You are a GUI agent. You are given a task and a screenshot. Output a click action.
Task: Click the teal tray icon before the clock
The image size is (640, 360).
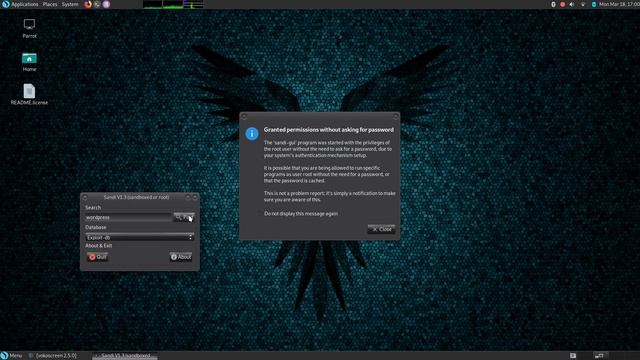click(594, 4)
